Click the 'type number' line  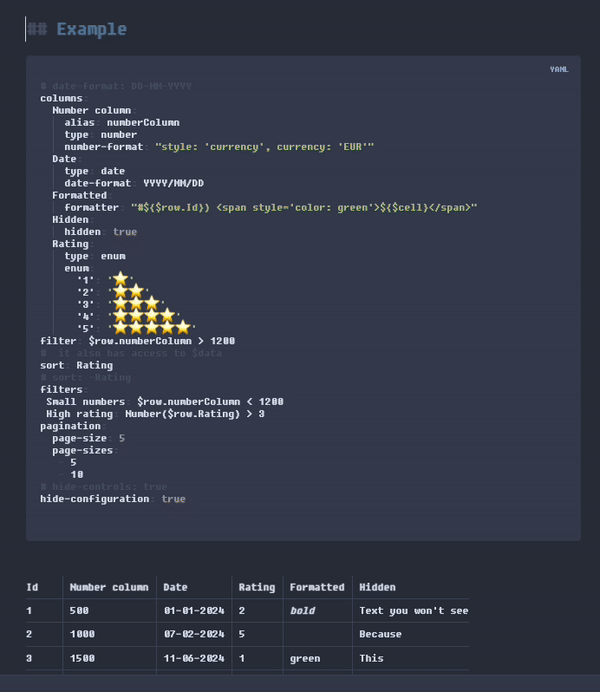101,135
